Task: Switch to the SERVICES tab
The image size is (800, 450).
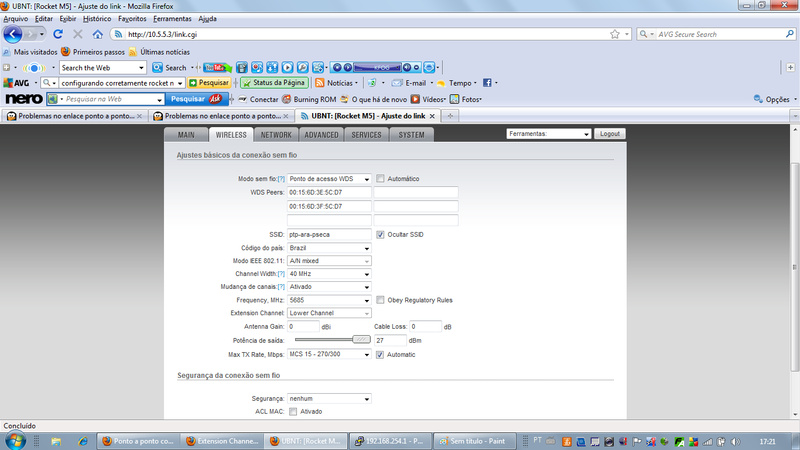Action: 366,135
